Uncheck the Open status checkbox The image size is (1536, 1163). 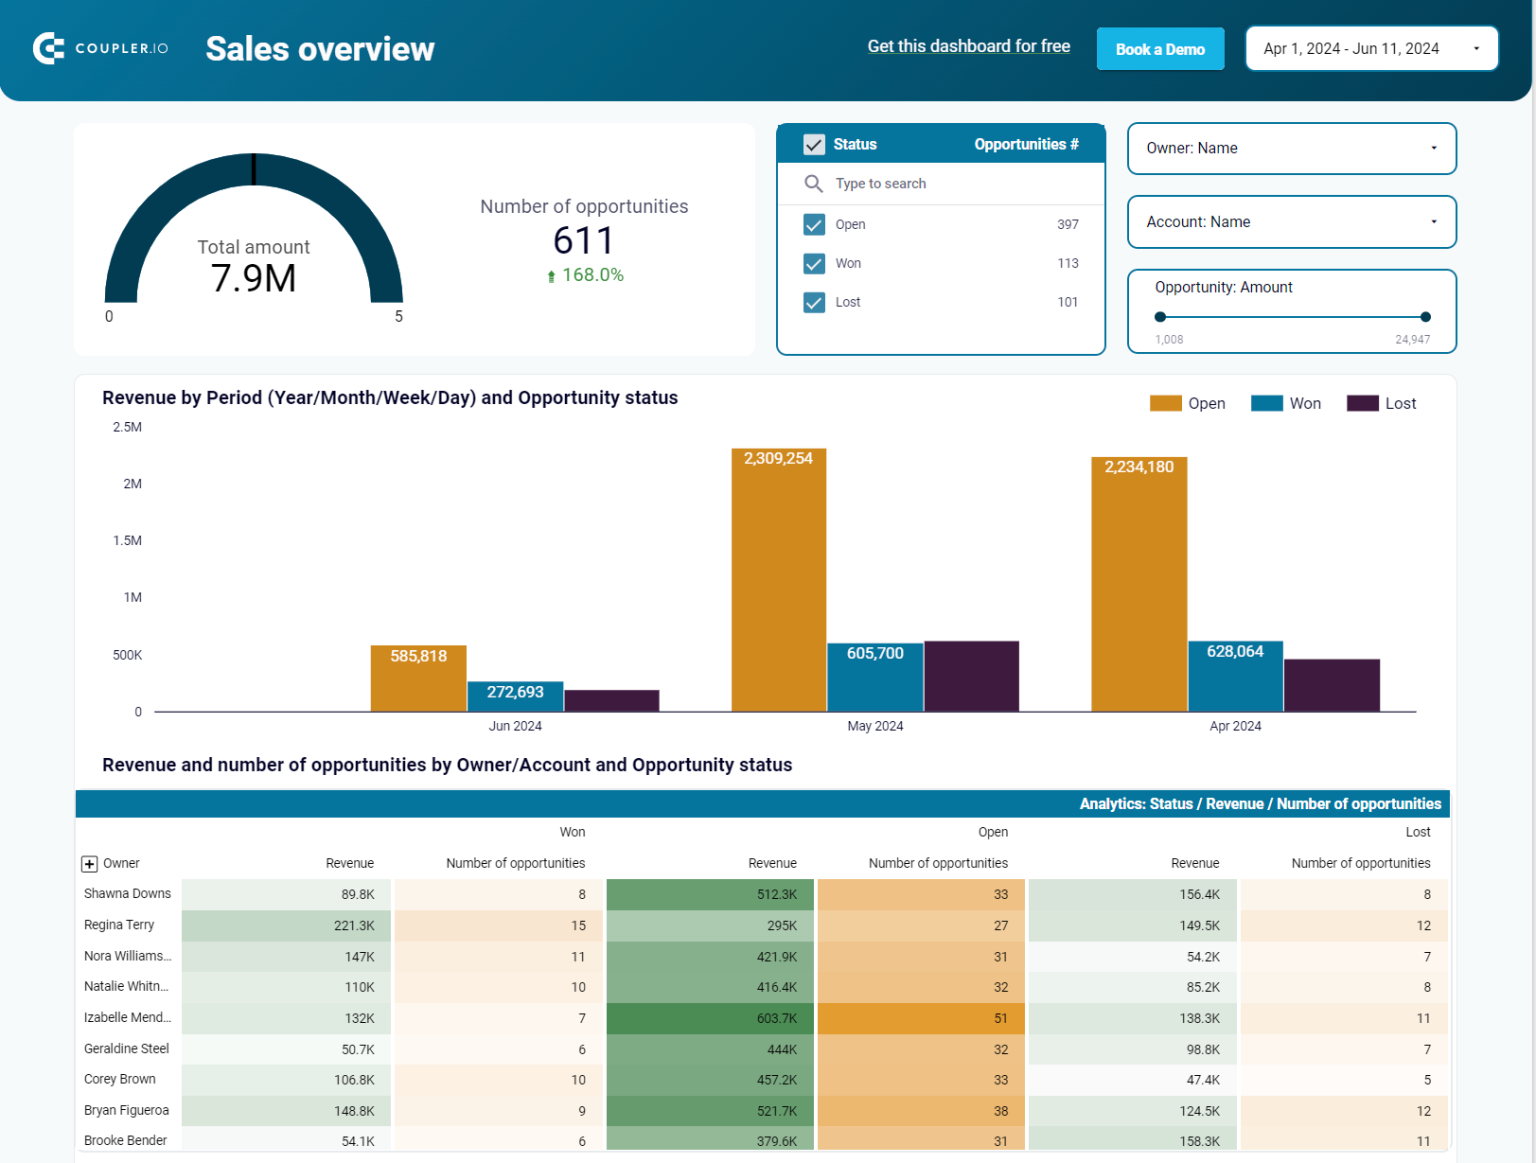click(x=814, y=224)
